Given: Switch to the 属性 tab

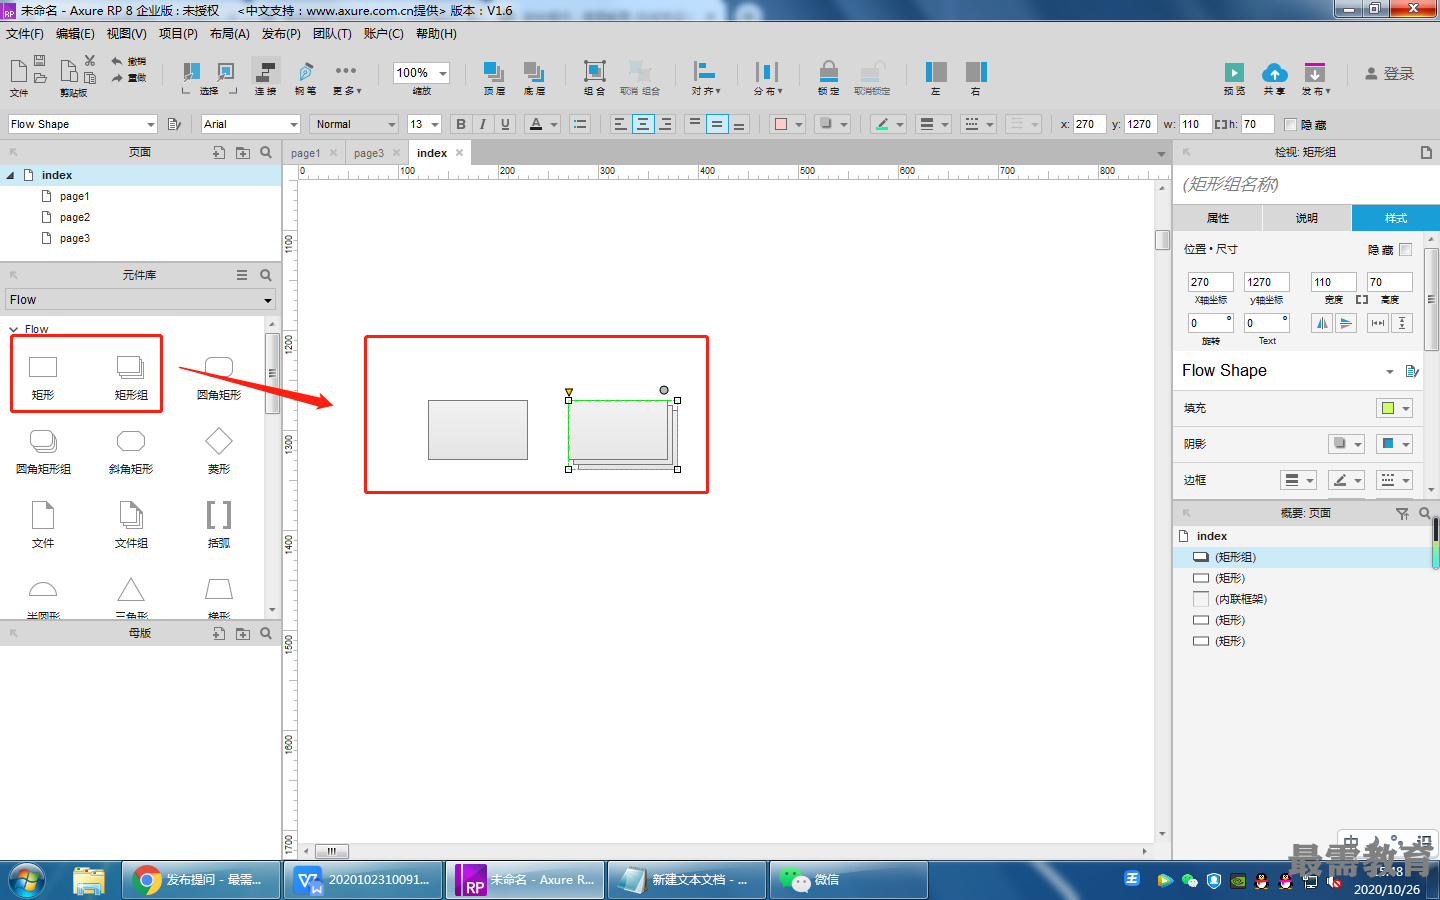Looking at the screenshot, I should 1218,218.
